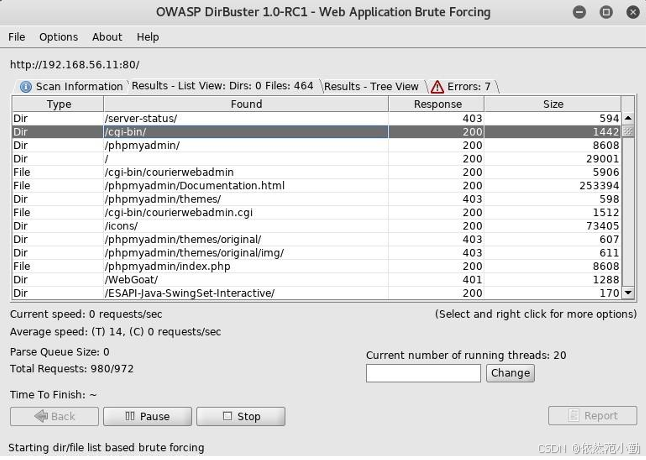Sort results by the Response column header

437,104
